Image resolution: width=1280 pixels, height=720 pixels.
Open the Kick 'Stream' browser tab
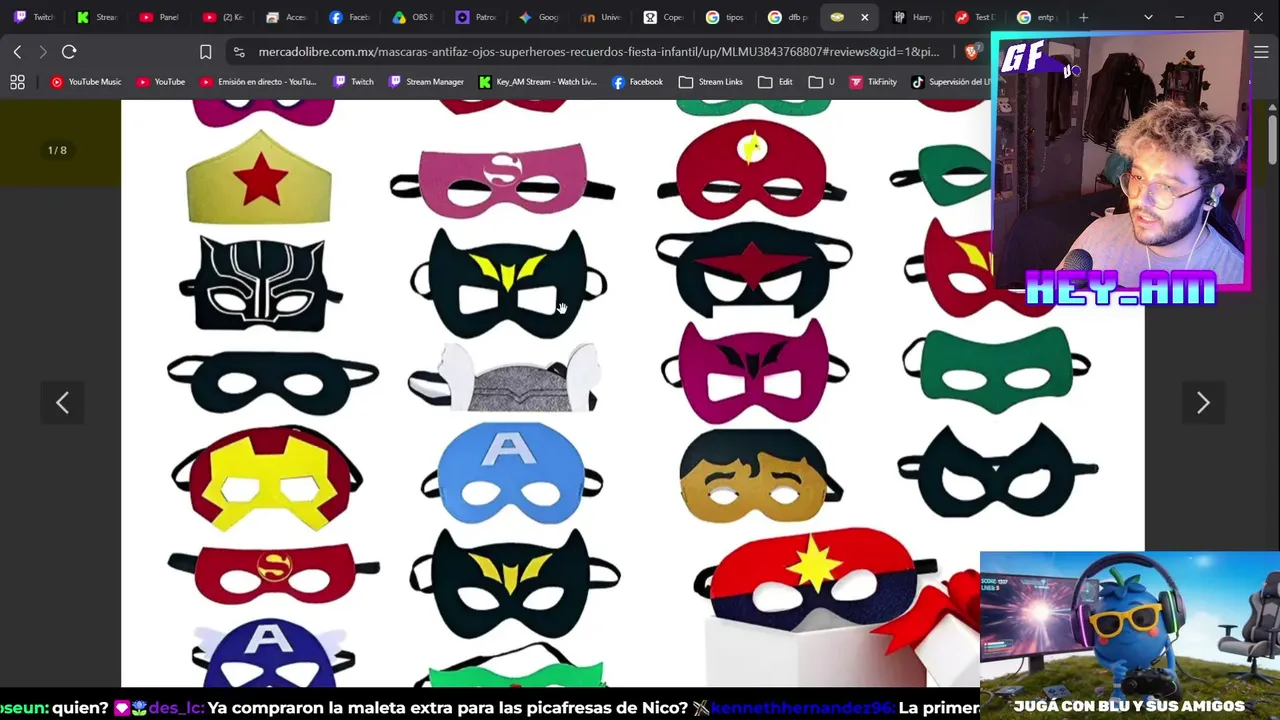tap(98, 17)
